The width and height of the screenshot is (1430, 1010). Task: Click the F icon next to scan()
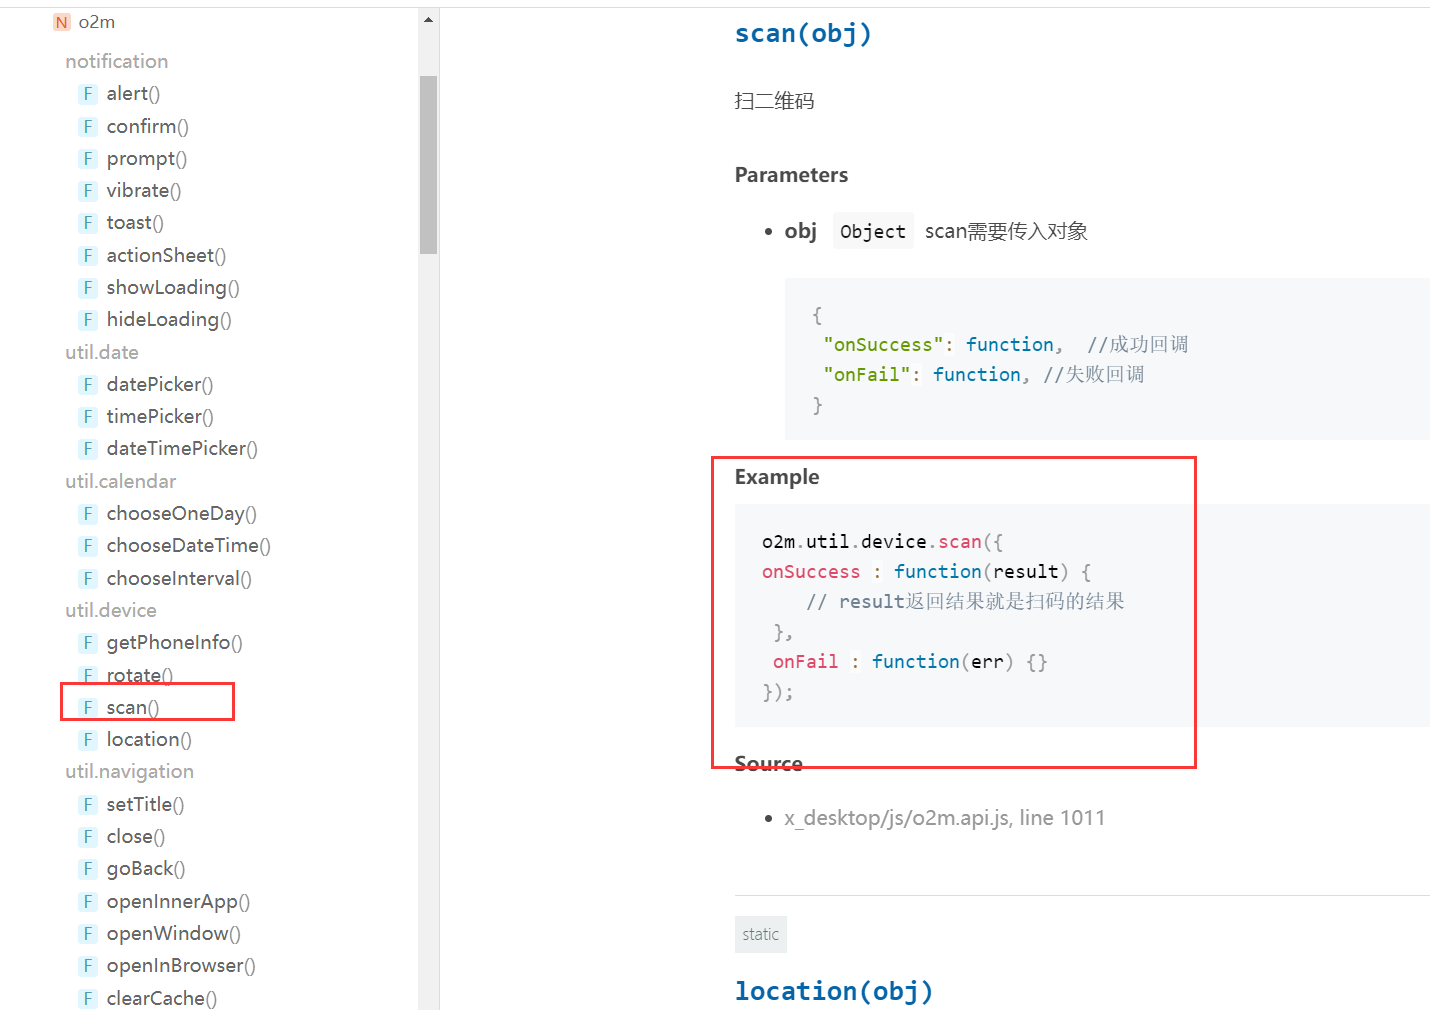click(88, 708)
